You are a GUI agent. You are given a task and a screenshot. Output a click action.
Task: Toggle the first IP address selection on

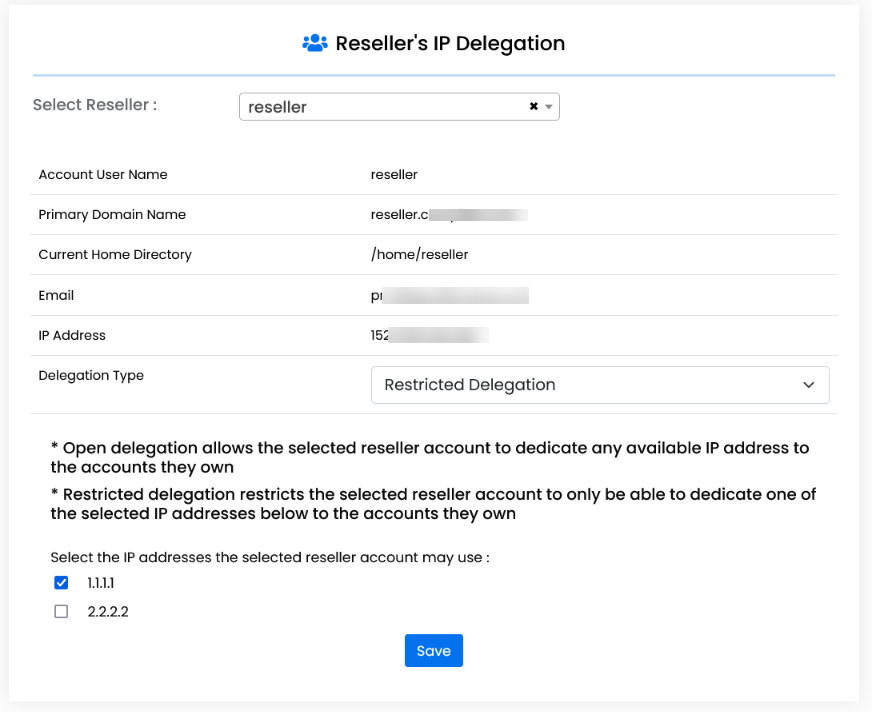(x=61, y=582)
